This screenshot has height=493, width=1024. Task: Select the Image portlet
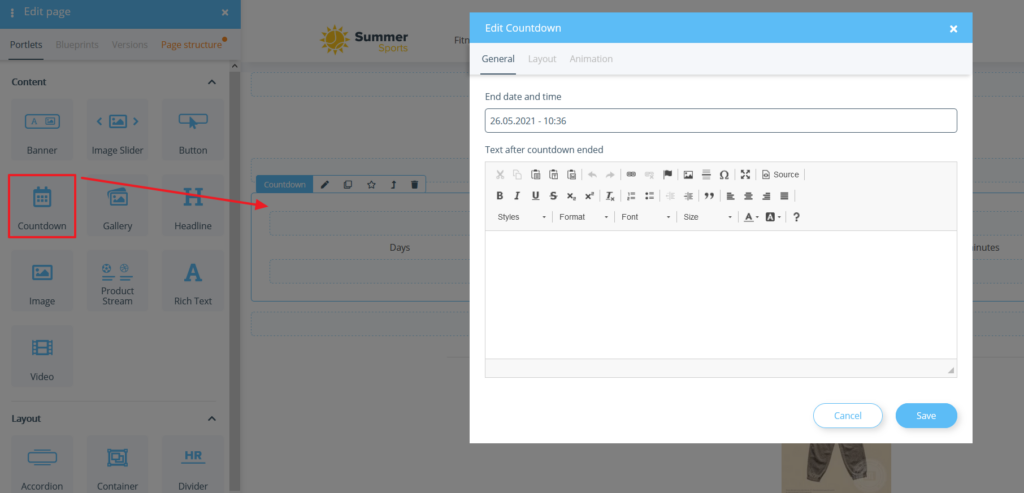pyautogui.click(x=42, y=281)
